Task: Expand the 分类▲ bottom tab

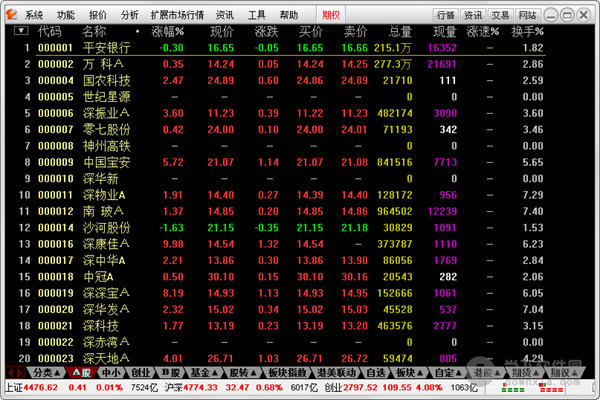Action: click(x=46, y=372)
